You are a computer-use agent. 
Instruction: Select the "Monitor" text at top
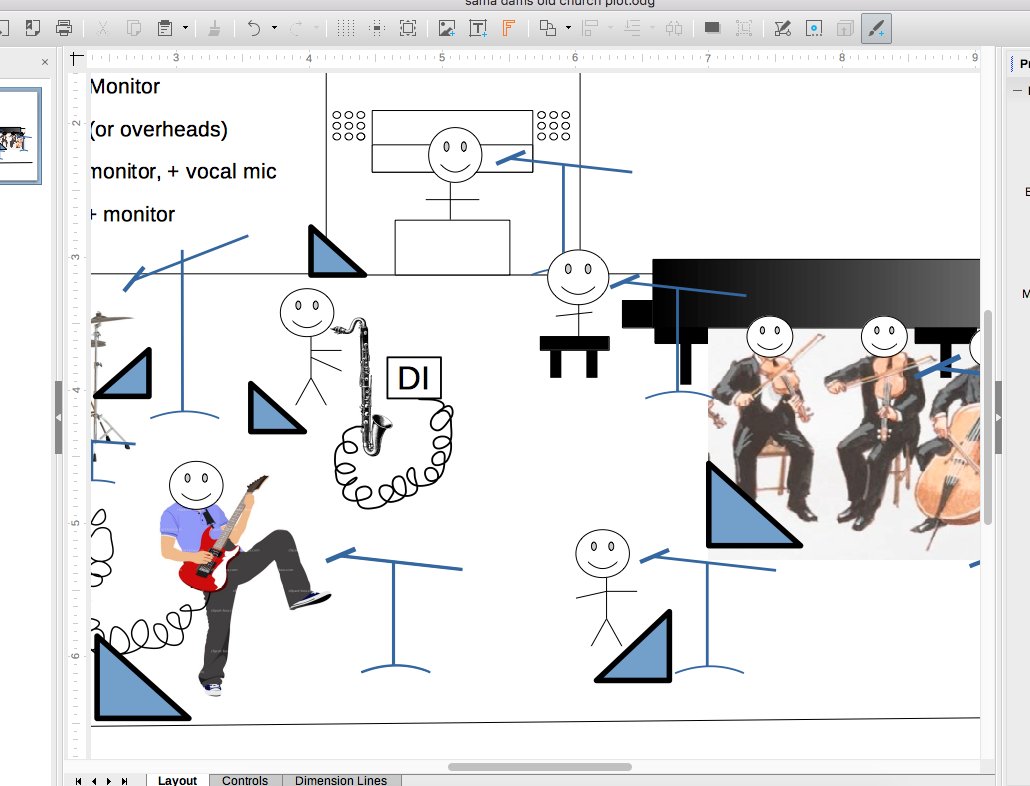point(125,86)
